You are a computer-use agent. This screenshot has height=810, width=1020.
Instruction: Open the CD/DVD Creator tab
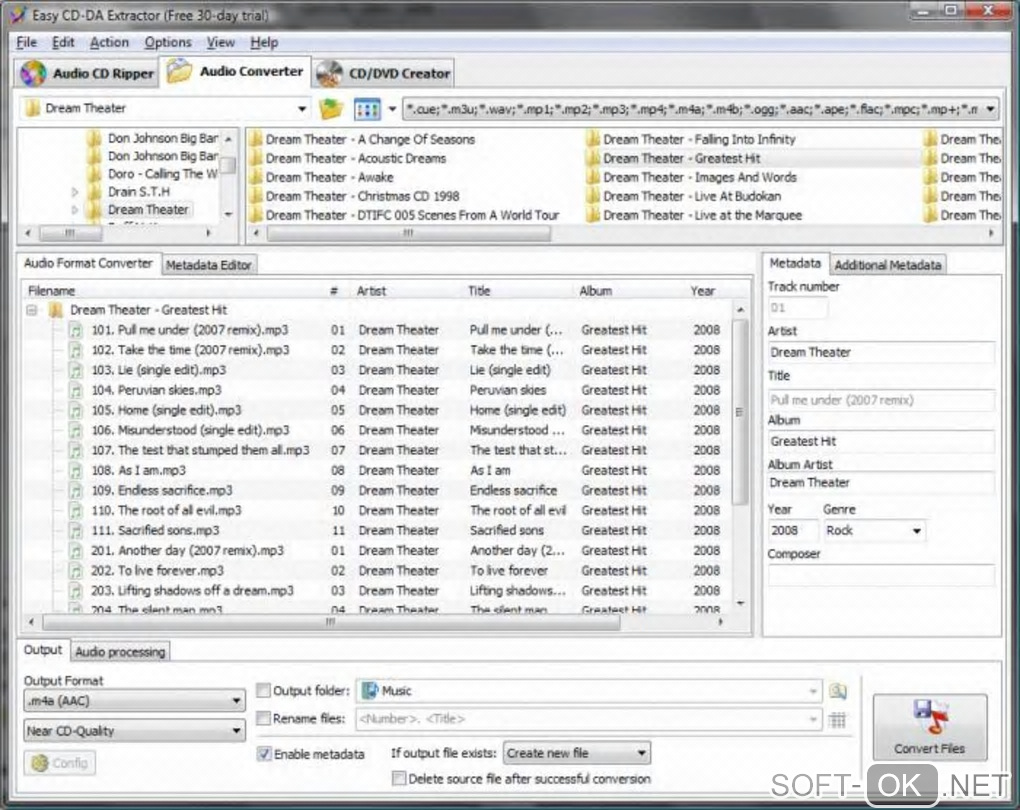(384, 74)
